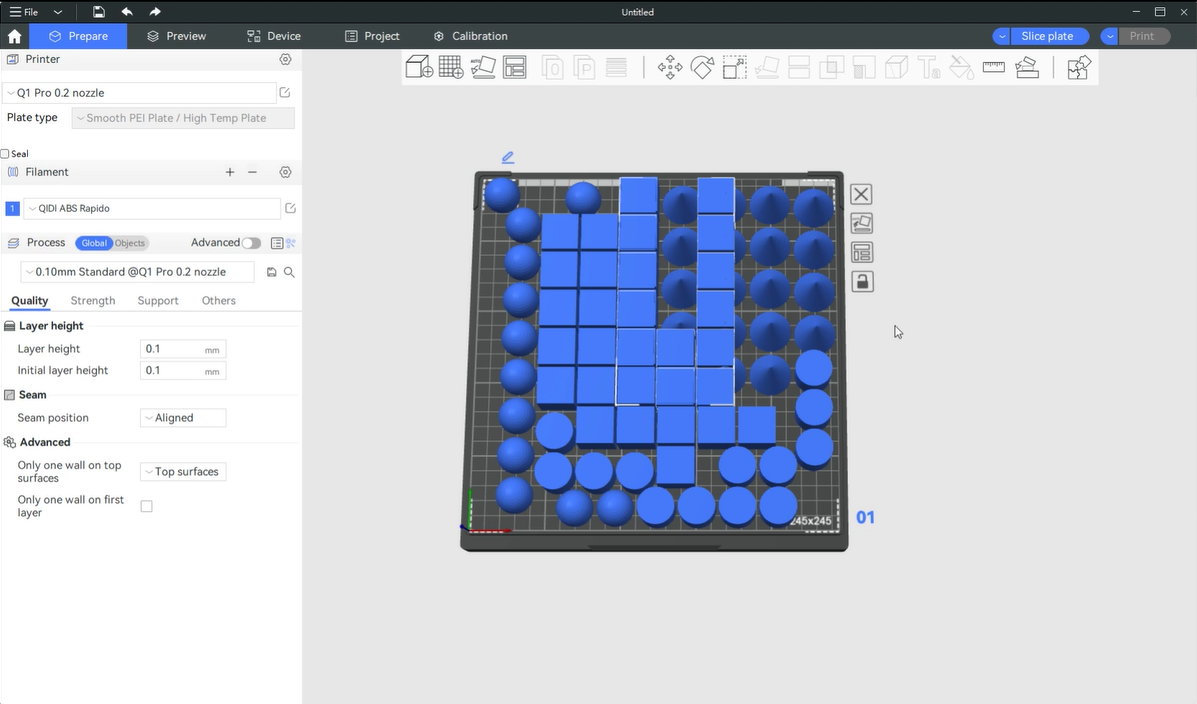Switch to the Preview tab

point(176,36)
